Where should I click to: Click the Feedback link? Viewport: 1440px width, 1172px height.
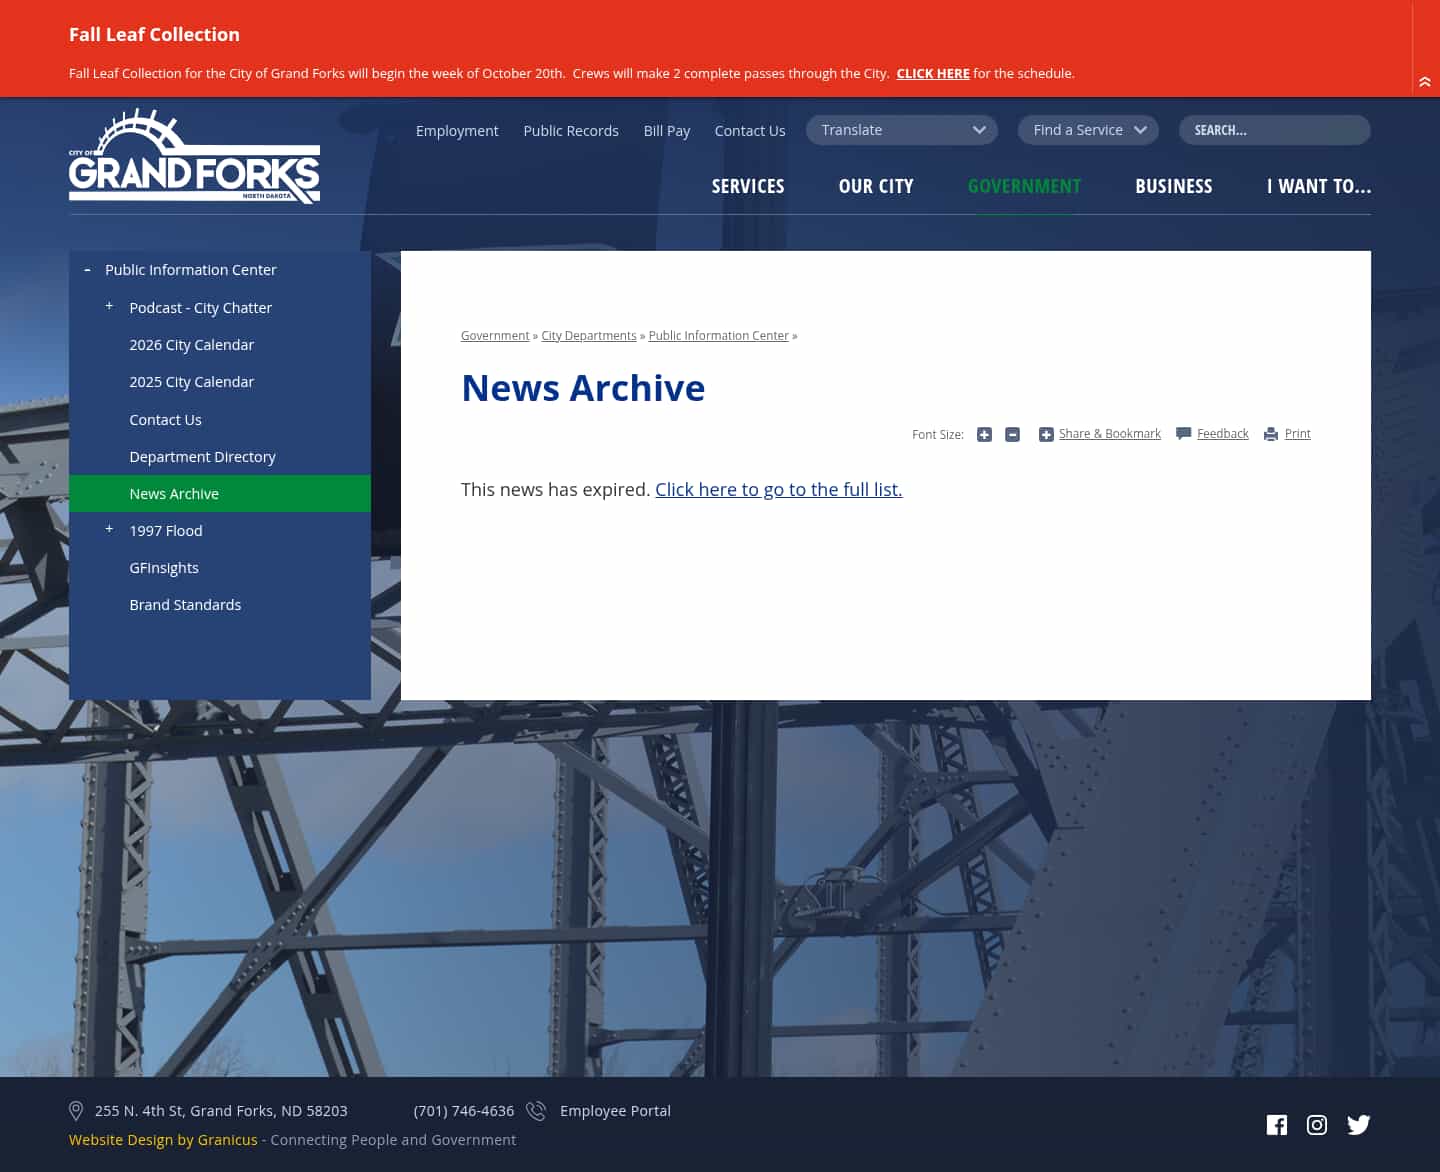tap(1222, 434)
